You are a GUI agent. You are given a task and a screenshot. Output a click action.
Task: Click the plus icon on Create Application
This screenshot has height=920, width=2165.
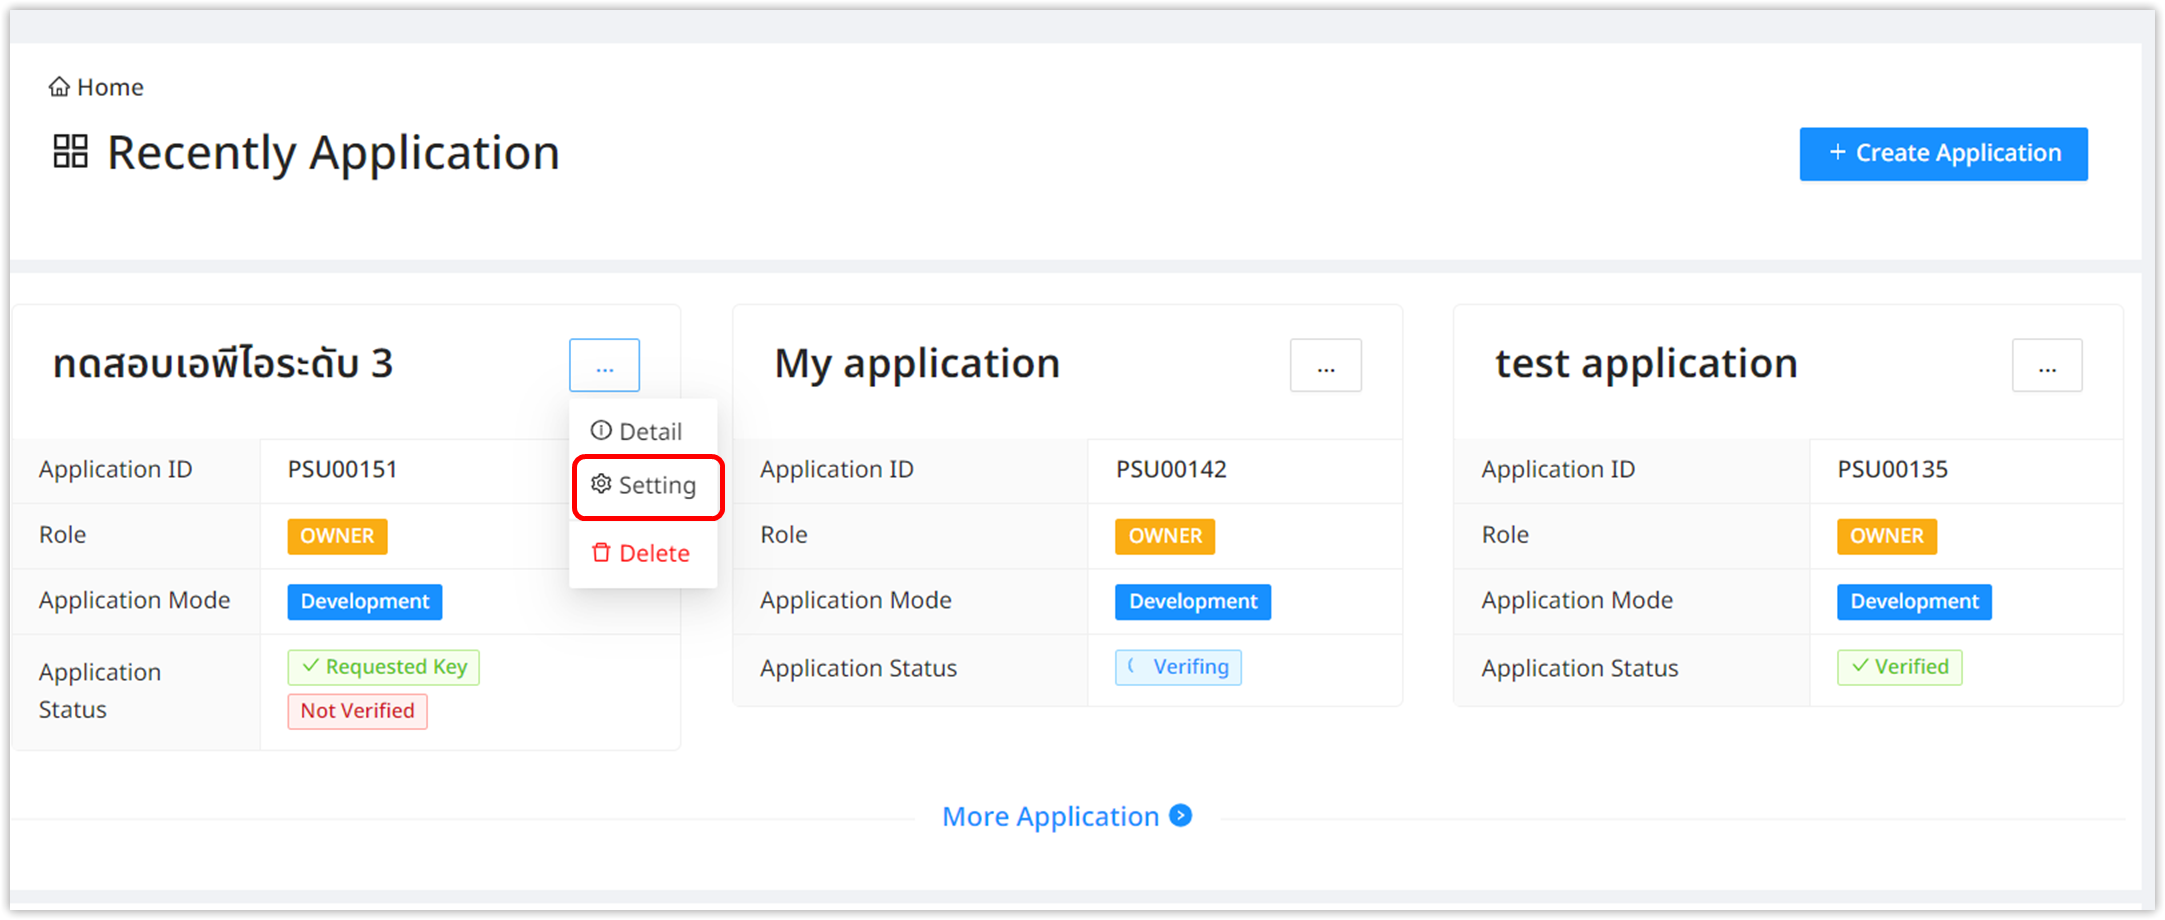tap(1837, 153)
